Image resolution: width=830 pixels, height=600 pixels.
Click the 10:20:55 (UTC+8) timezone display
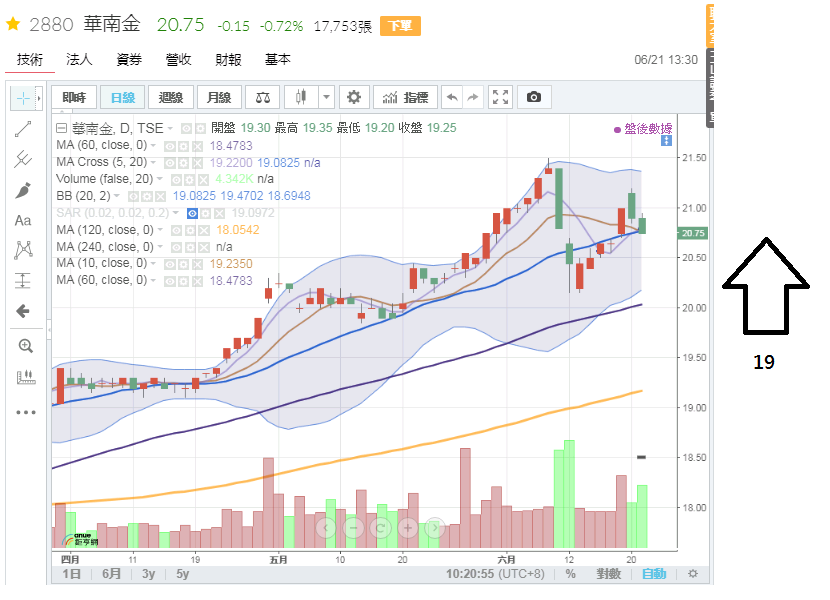pos(495,574)
